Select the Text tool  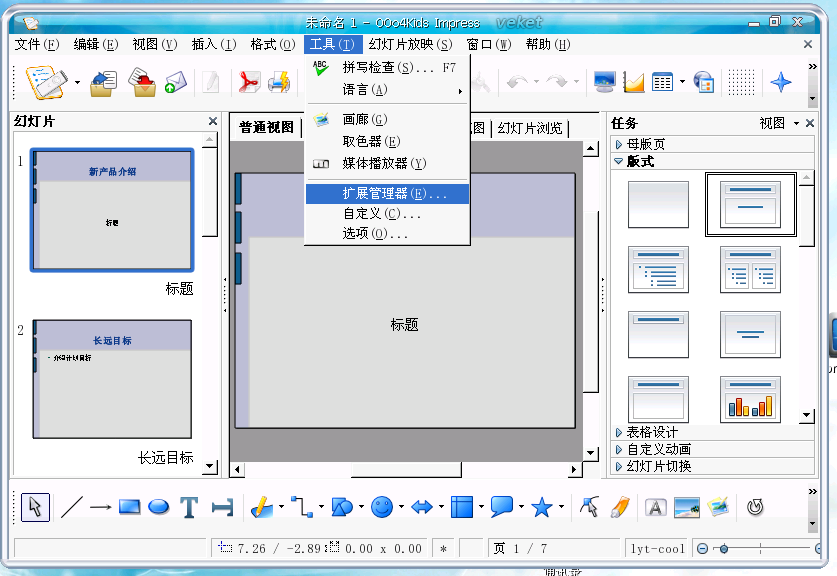[x=189, y=507]
